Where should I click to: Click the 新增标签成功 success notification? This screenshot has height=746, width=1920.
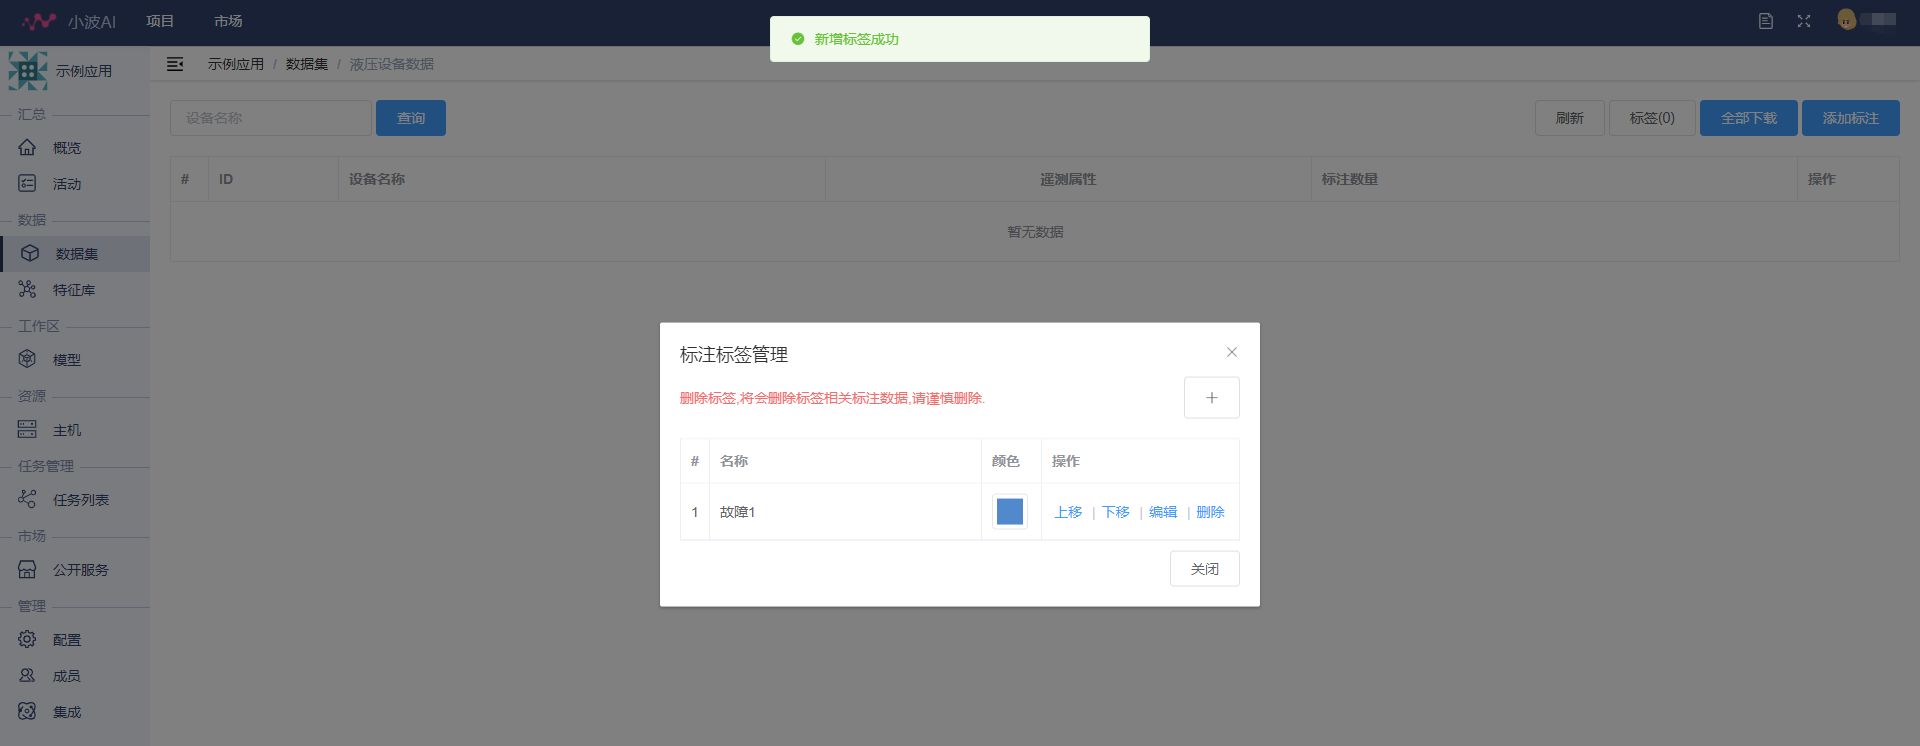(960, 39)
